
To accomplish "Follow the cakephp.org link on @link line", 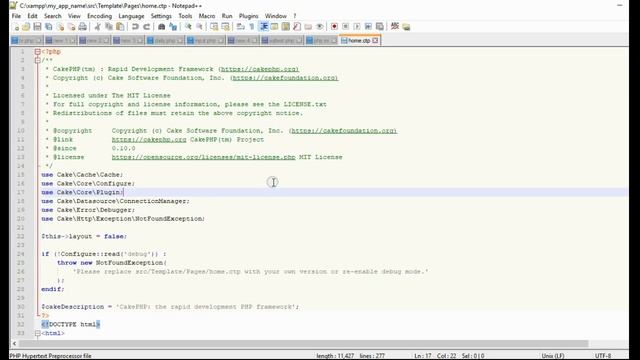I will click(149, 140).
